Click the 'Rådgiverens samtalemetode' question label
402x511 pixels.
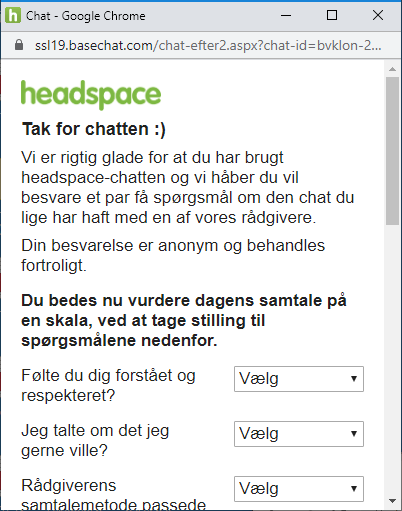pyautogui.click(x=113, y=495)
